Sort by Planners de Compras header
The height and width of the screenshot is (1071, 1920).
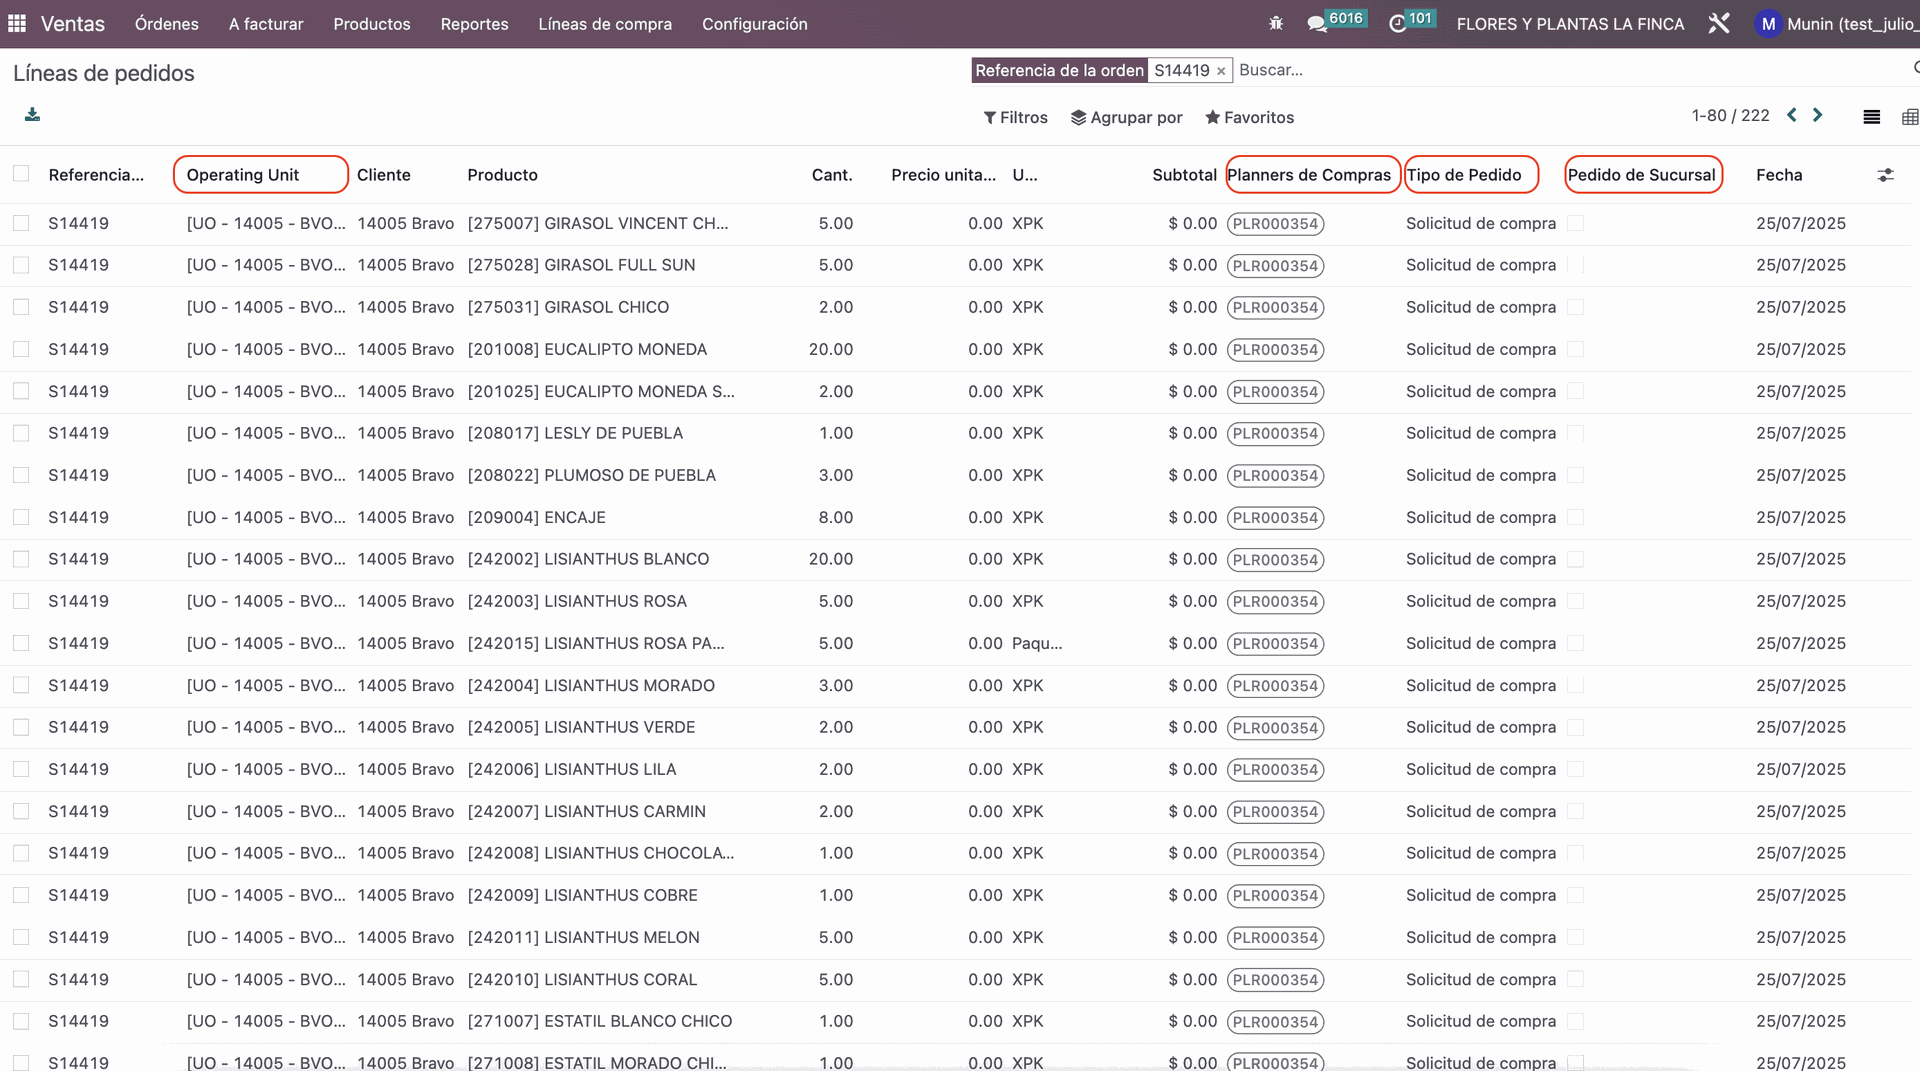[1309, 175]
